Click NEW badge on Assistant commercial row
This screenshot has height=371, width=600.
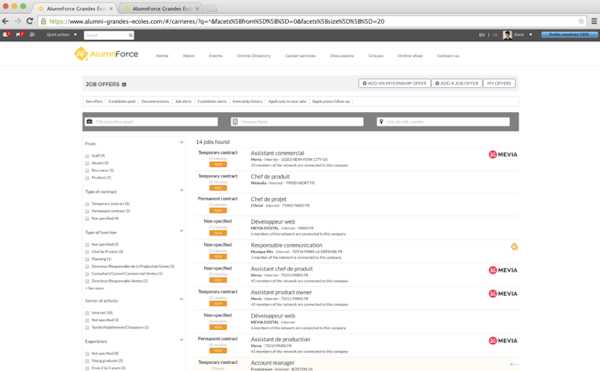(x=218, y=164)
